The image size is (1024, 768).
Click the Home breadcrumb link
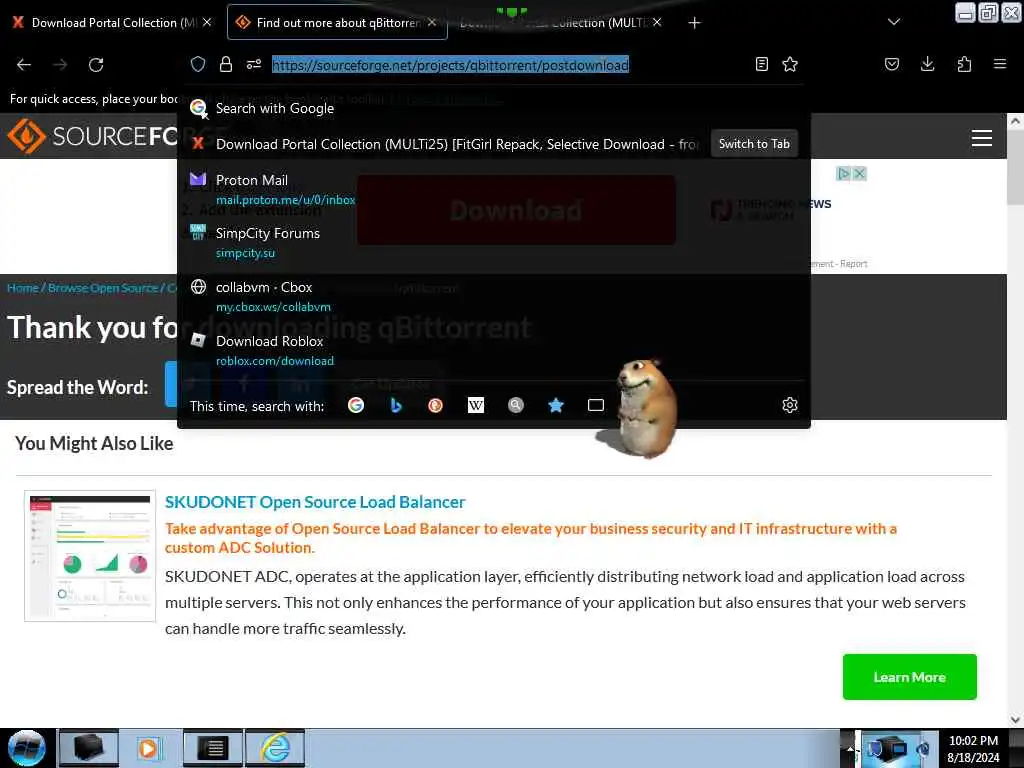point(23,288)
